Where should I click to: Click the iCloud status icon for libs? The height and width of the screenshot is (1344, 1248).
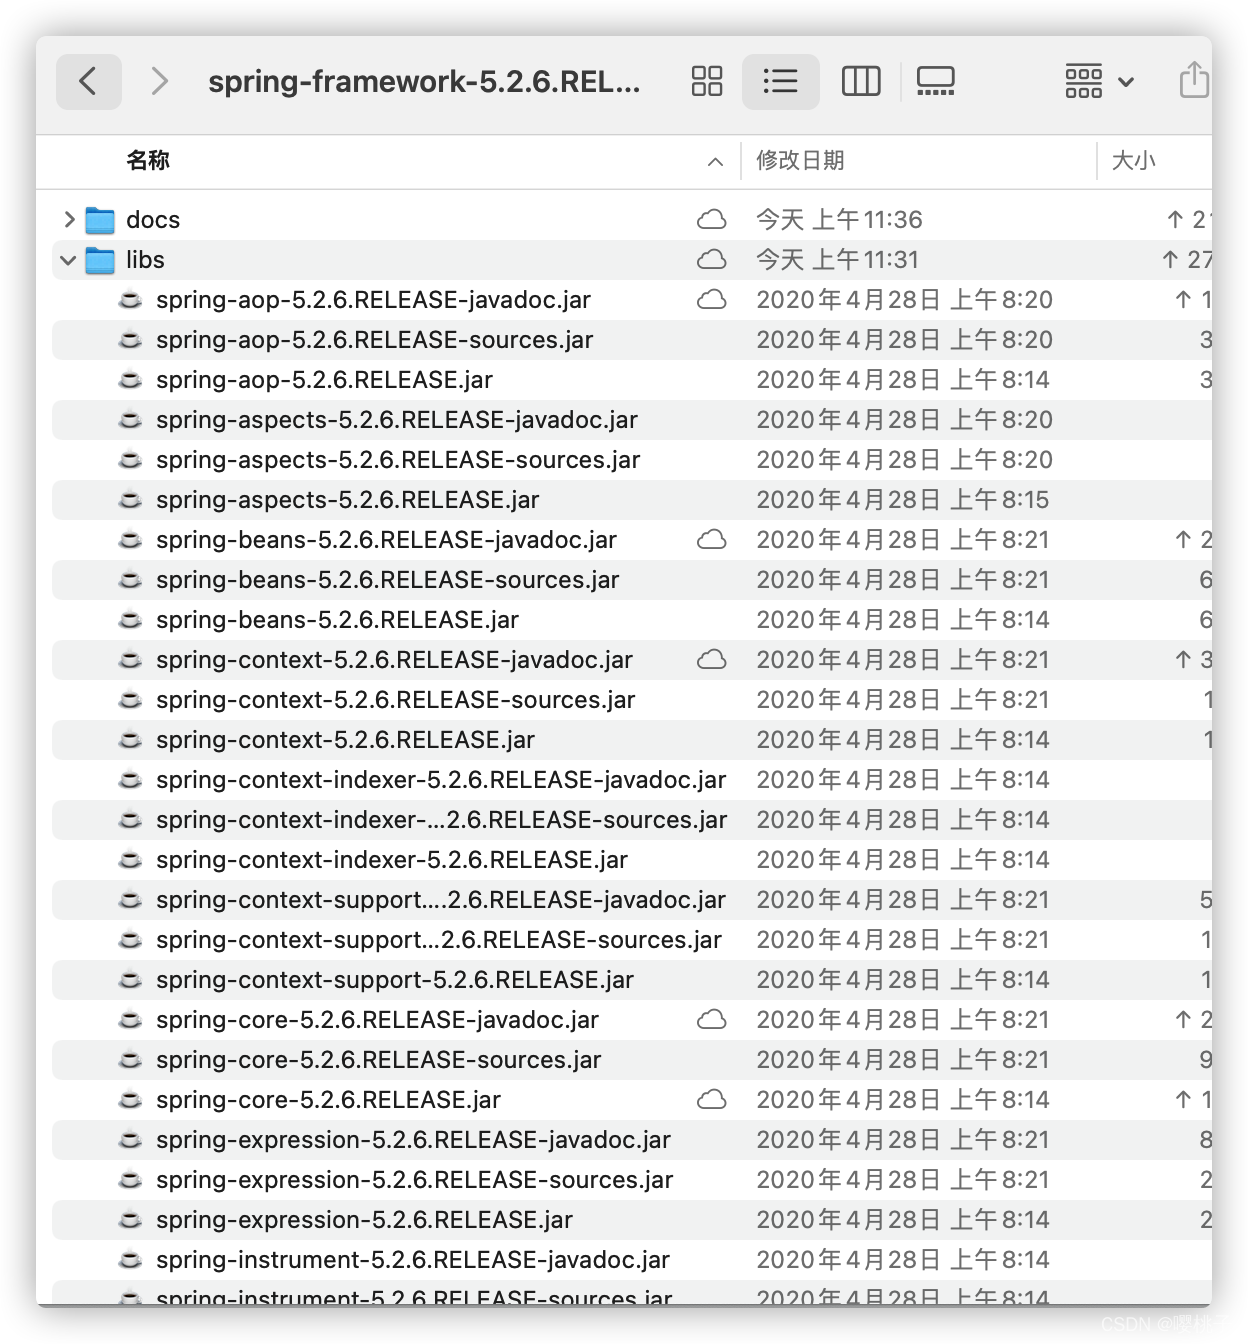[x=711, y=259]
